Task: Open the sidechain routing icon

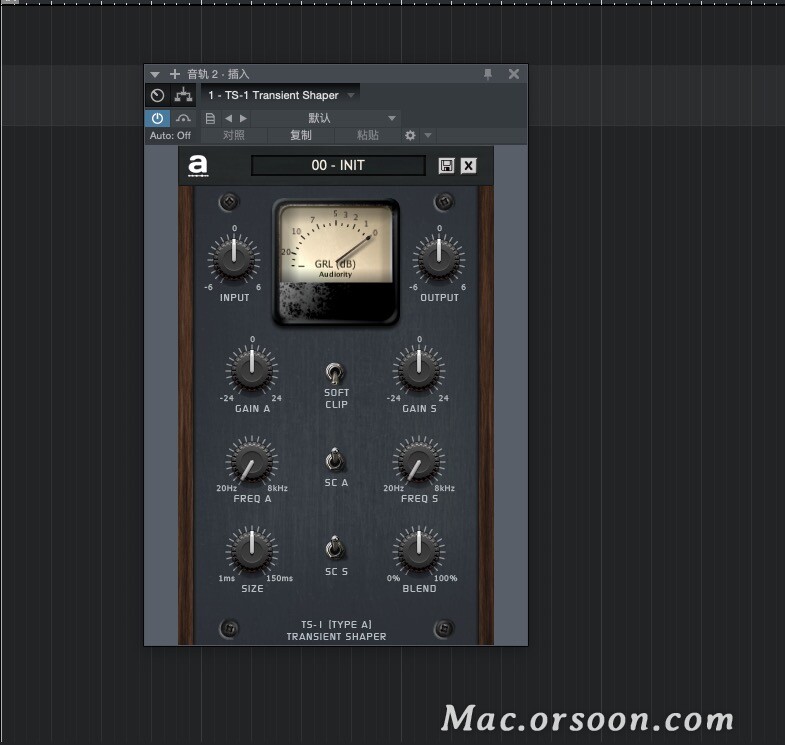Action: 183,95
